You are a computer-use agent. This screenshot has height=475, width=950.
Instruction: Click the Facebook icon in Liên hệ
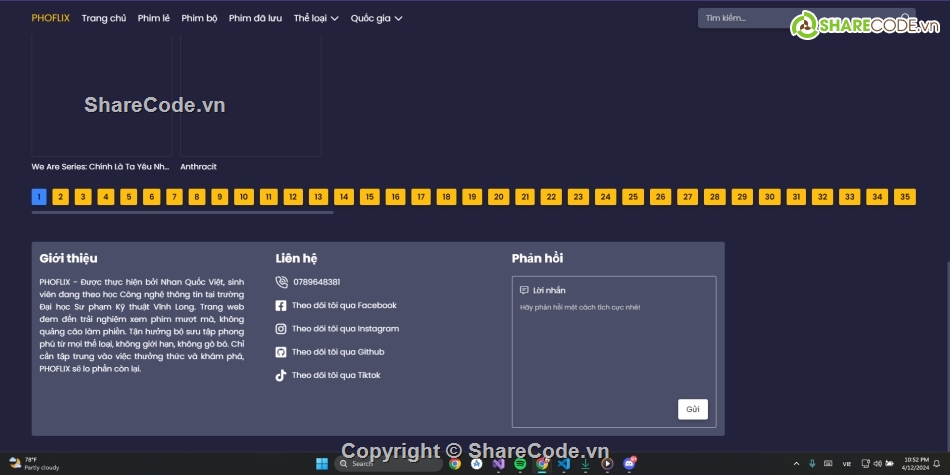[x=281, y=306]
